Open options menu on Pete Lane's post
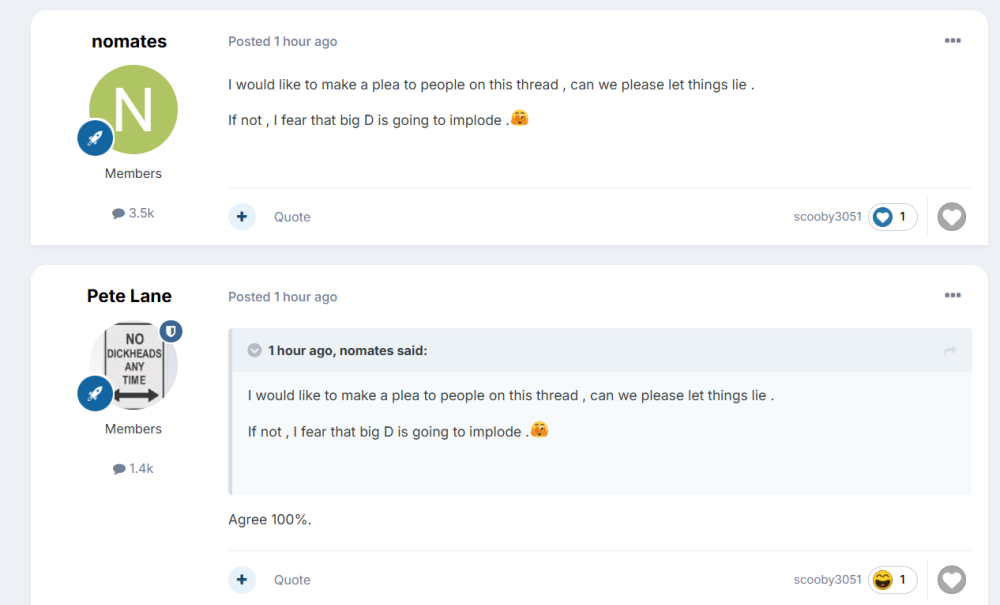 pos(952,296)
